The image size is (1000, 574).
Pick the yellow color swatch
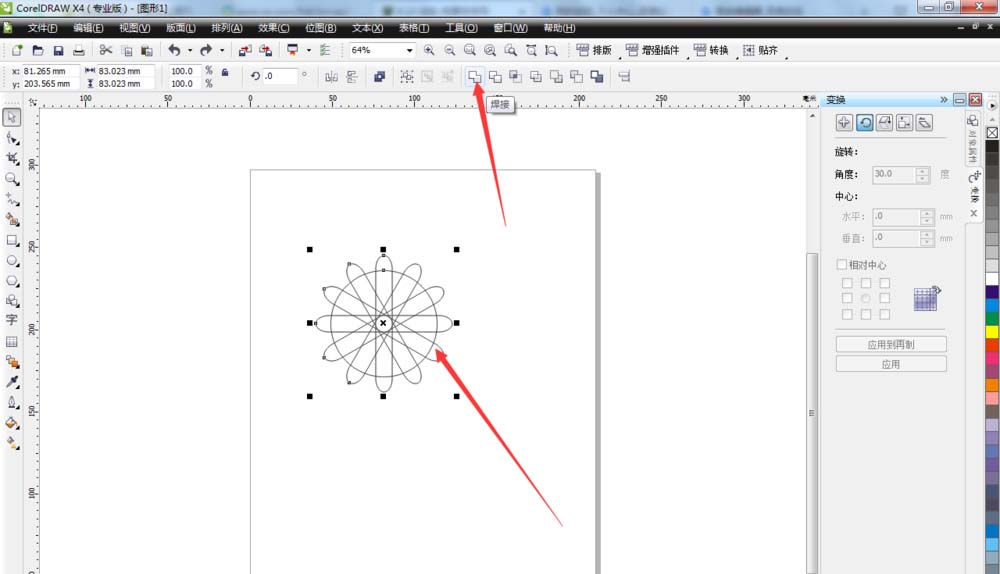point(992,332)
